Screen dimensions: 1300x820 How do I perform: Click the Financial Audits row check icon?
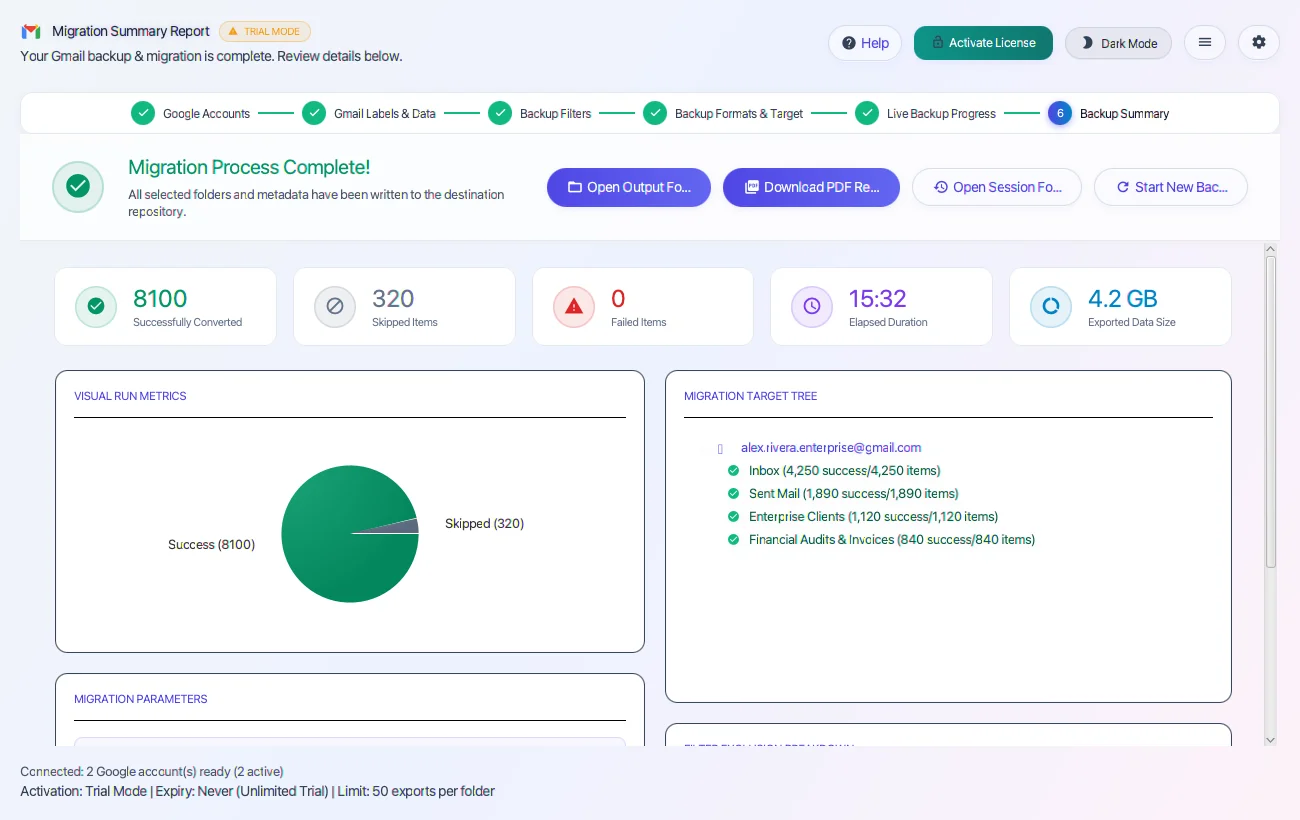[733, 540]
